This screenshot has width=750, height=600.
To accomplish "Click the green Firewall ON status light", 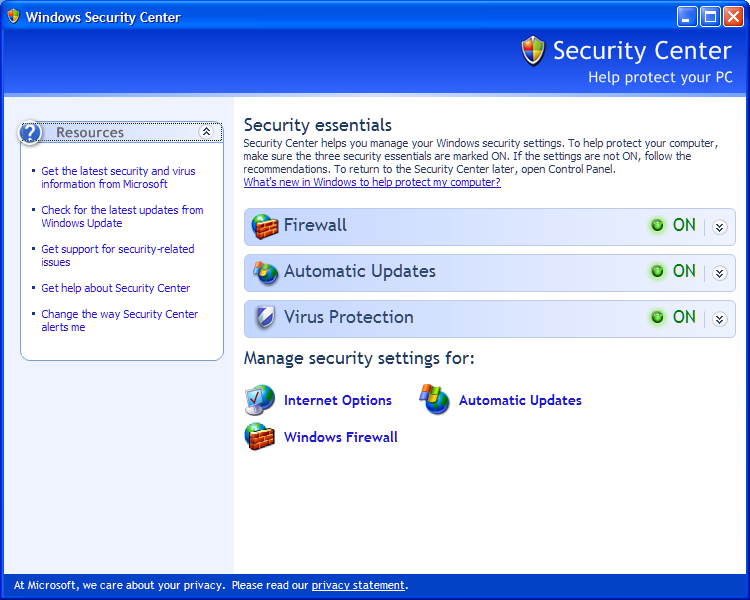I will pos(658,225).
